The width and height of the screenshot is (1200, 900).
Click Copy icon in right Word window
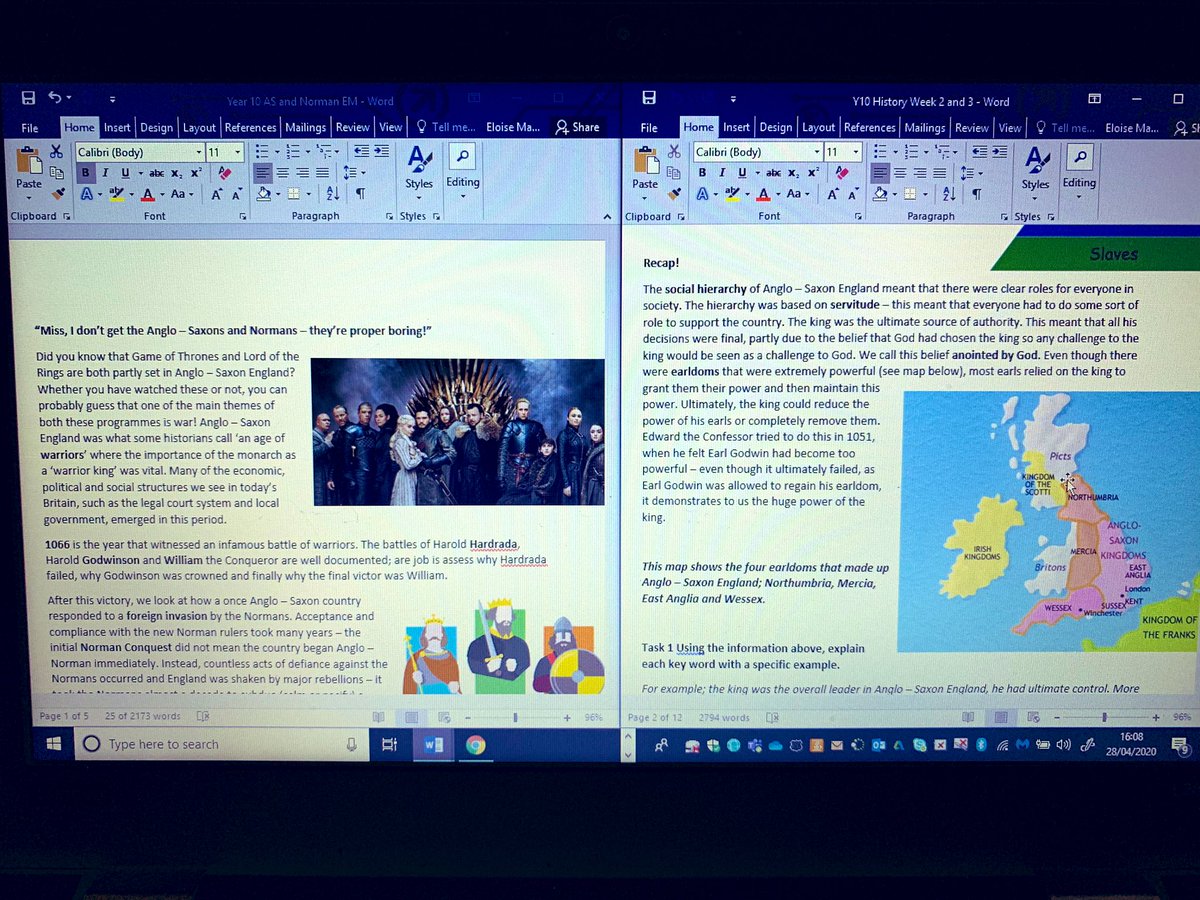pos(674,173)
